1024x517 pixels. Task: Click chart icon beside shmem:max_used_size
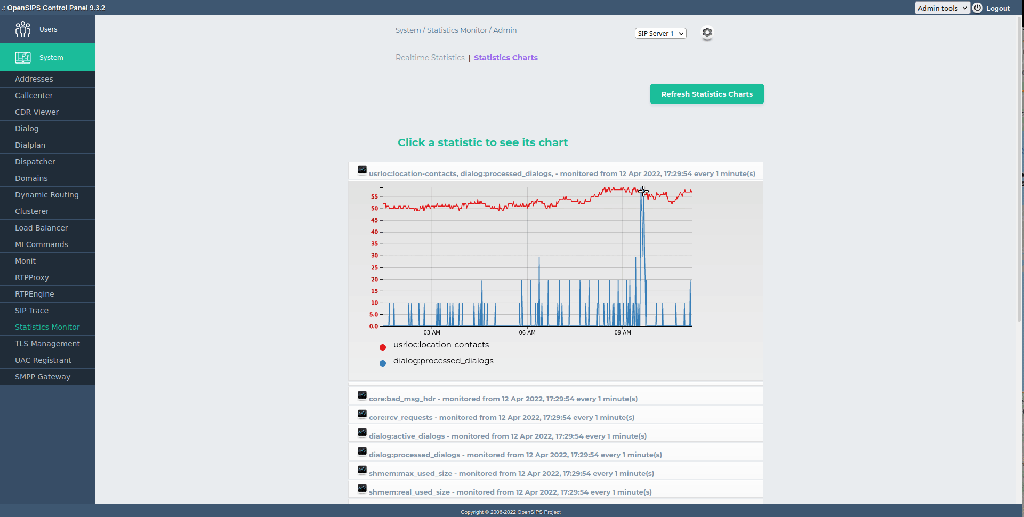pyautogui.click(x=362, y=470)
